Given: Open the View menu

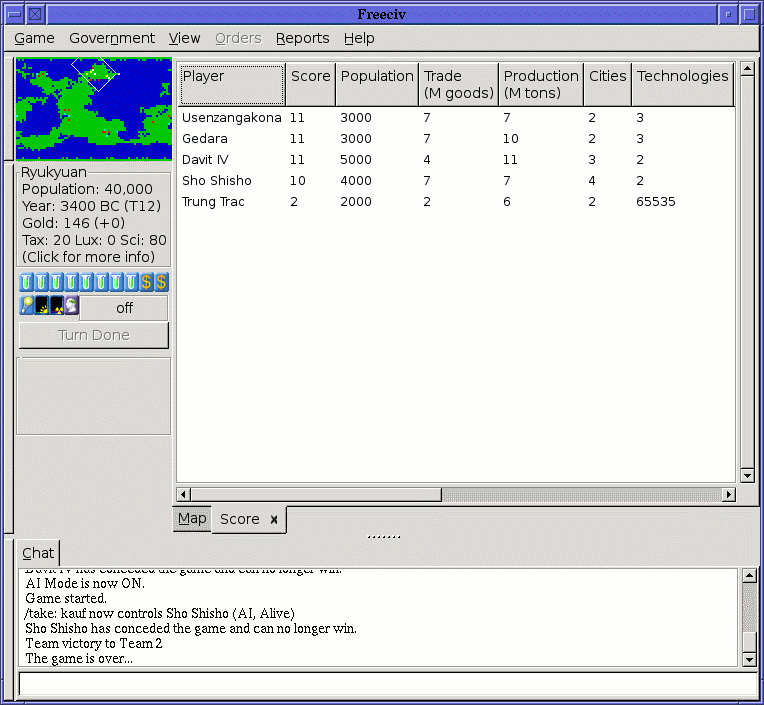Looking at the screenshot, I should click(x=185, y=38).
